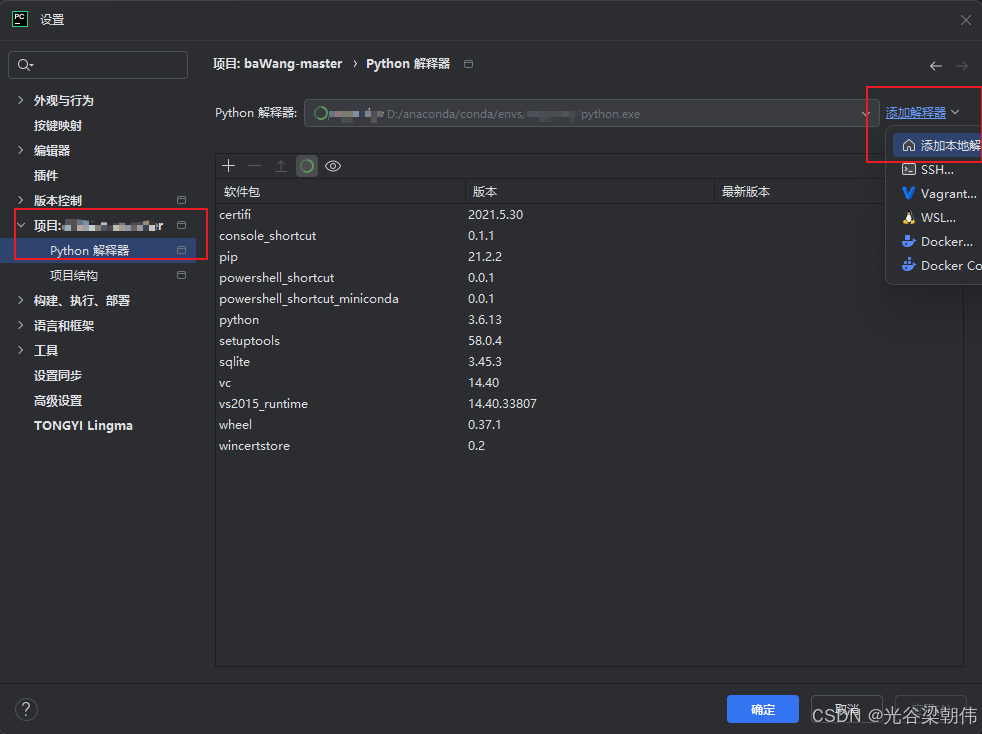Click the house icon of 添加本地解释器

(x=909, y=146)
